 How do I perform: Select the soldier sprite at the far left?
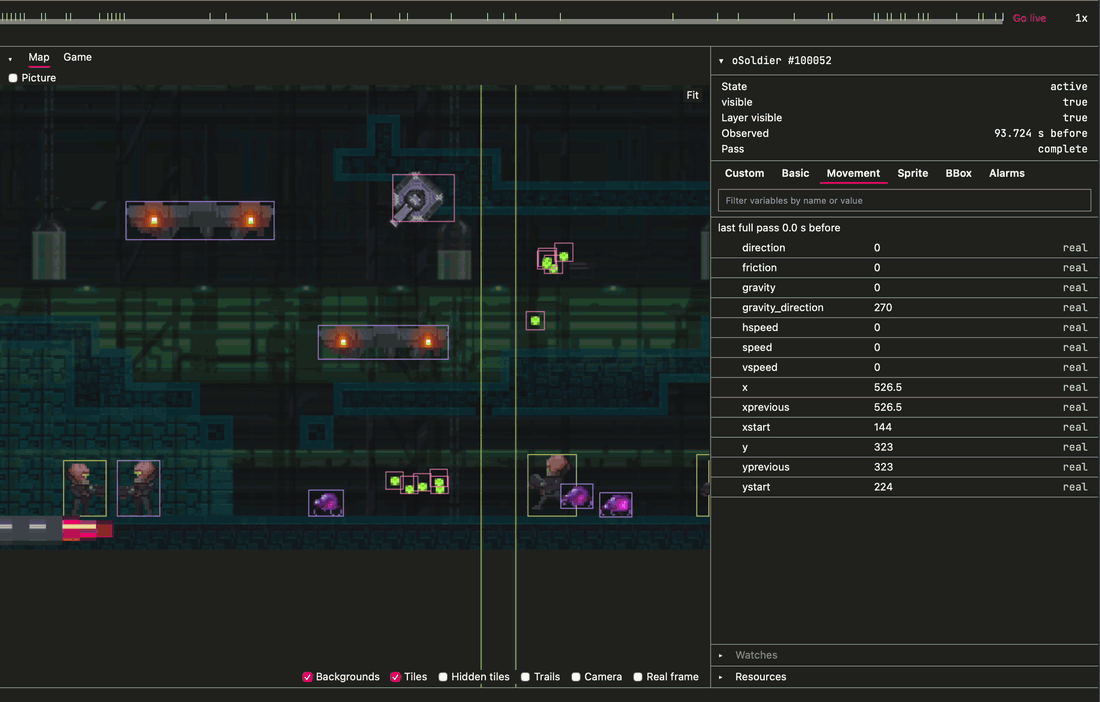click(85, 488)
